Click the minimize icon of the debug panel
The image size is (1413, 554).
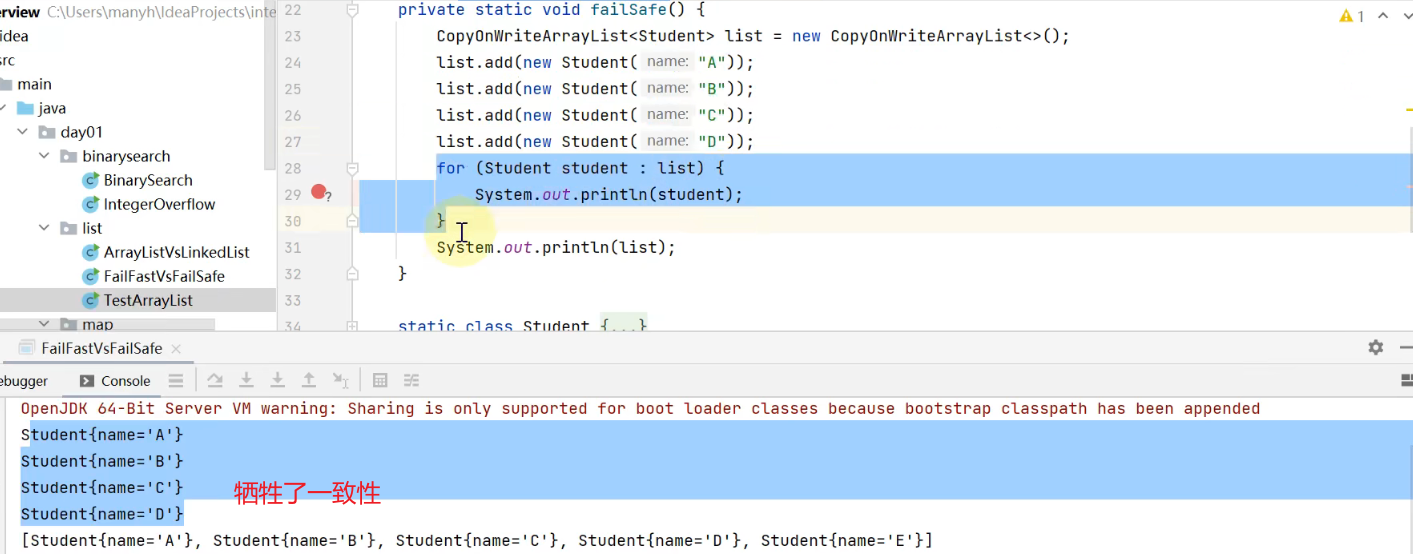1405,347
